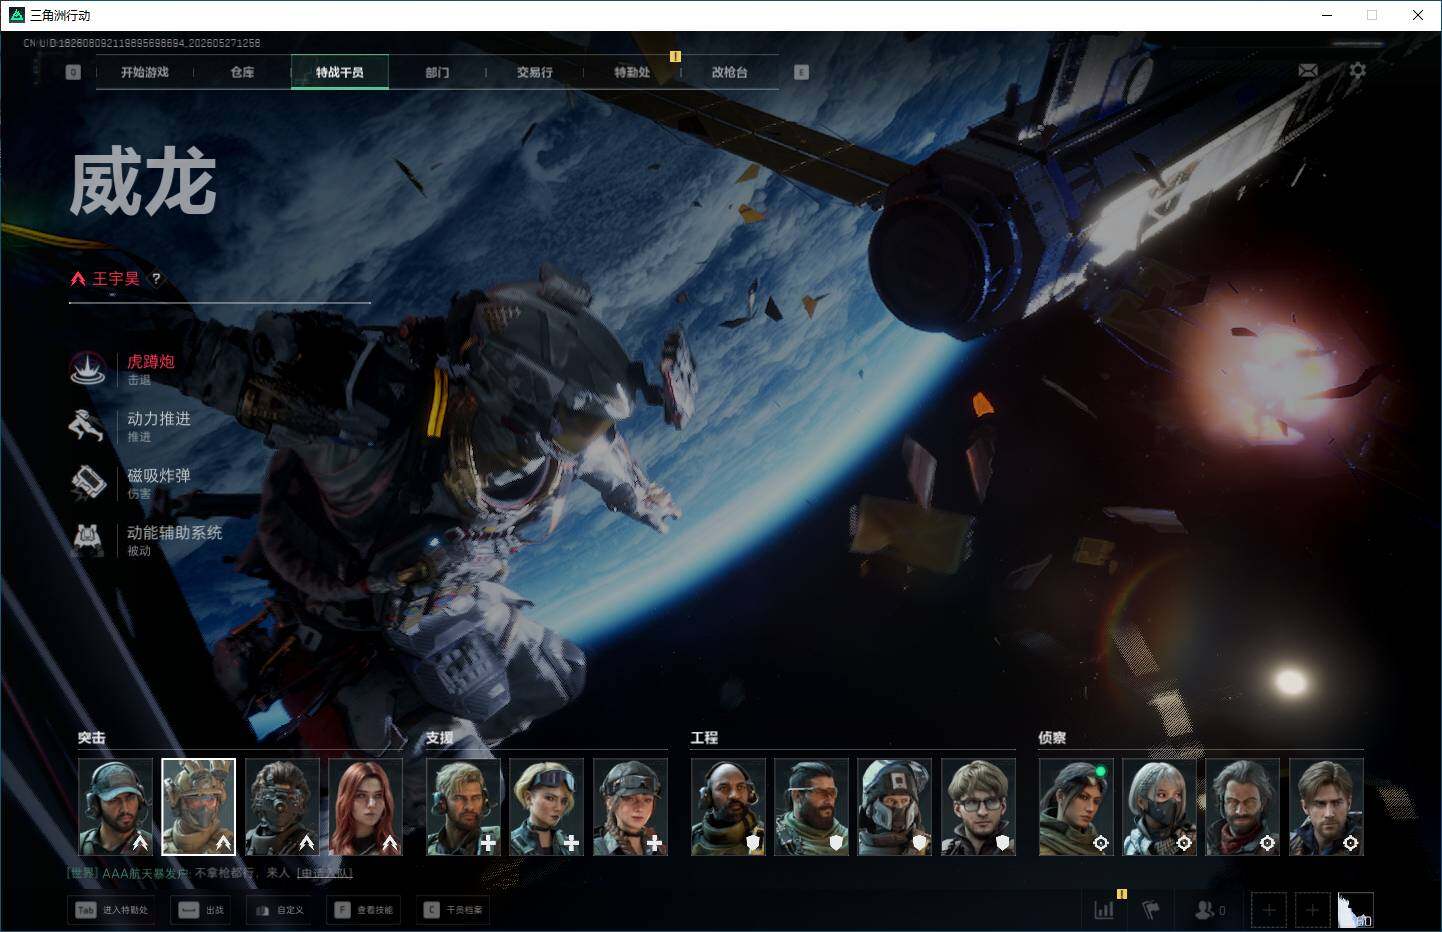Select gray-haired bearded recon operator
Viewport: 1442px width, 932px height.
click(1243, 807)
